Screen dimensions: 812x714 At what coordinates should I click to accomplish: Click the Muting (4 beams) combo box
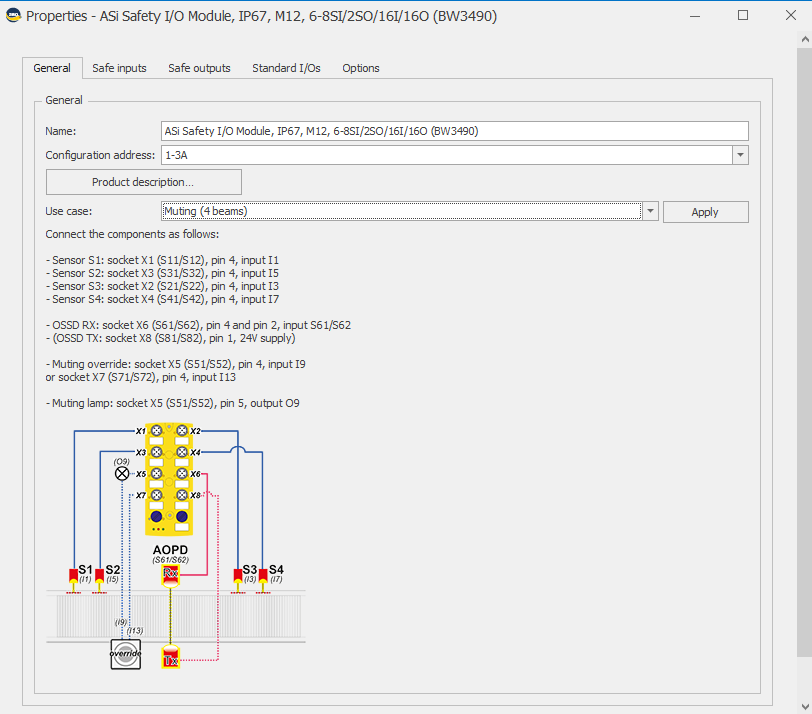click(400, 211)
